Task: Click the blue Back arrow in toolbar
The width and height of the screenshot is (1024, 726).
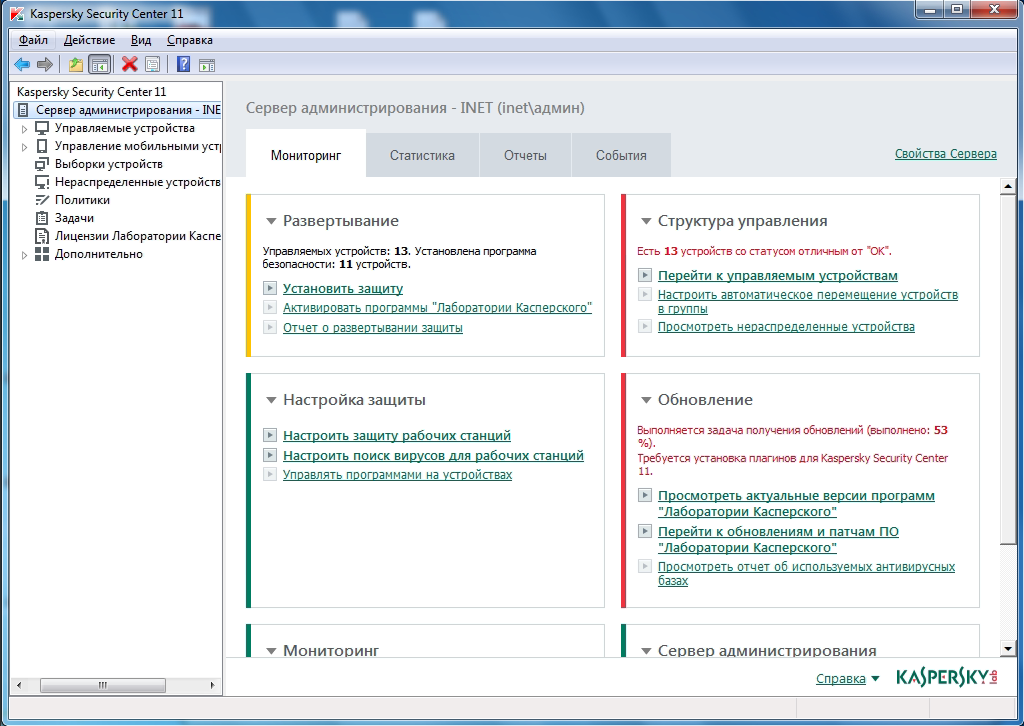Action: pos(22,64)
